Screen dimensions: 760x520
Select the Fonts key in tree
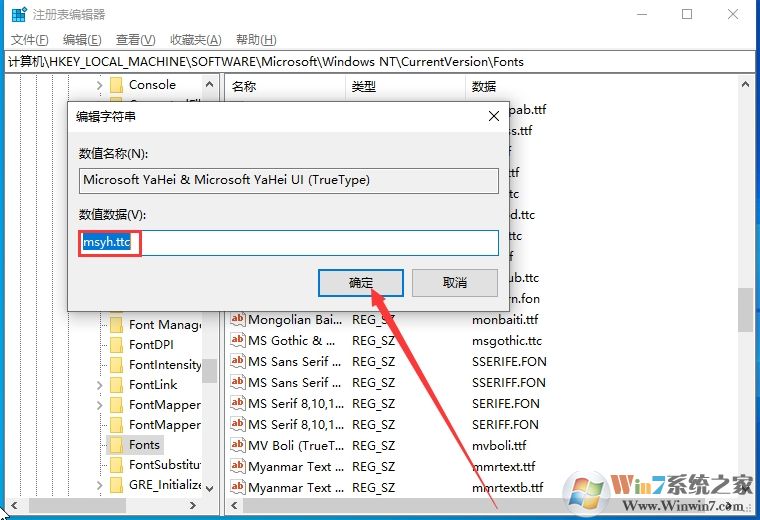(x=144, y=444)
